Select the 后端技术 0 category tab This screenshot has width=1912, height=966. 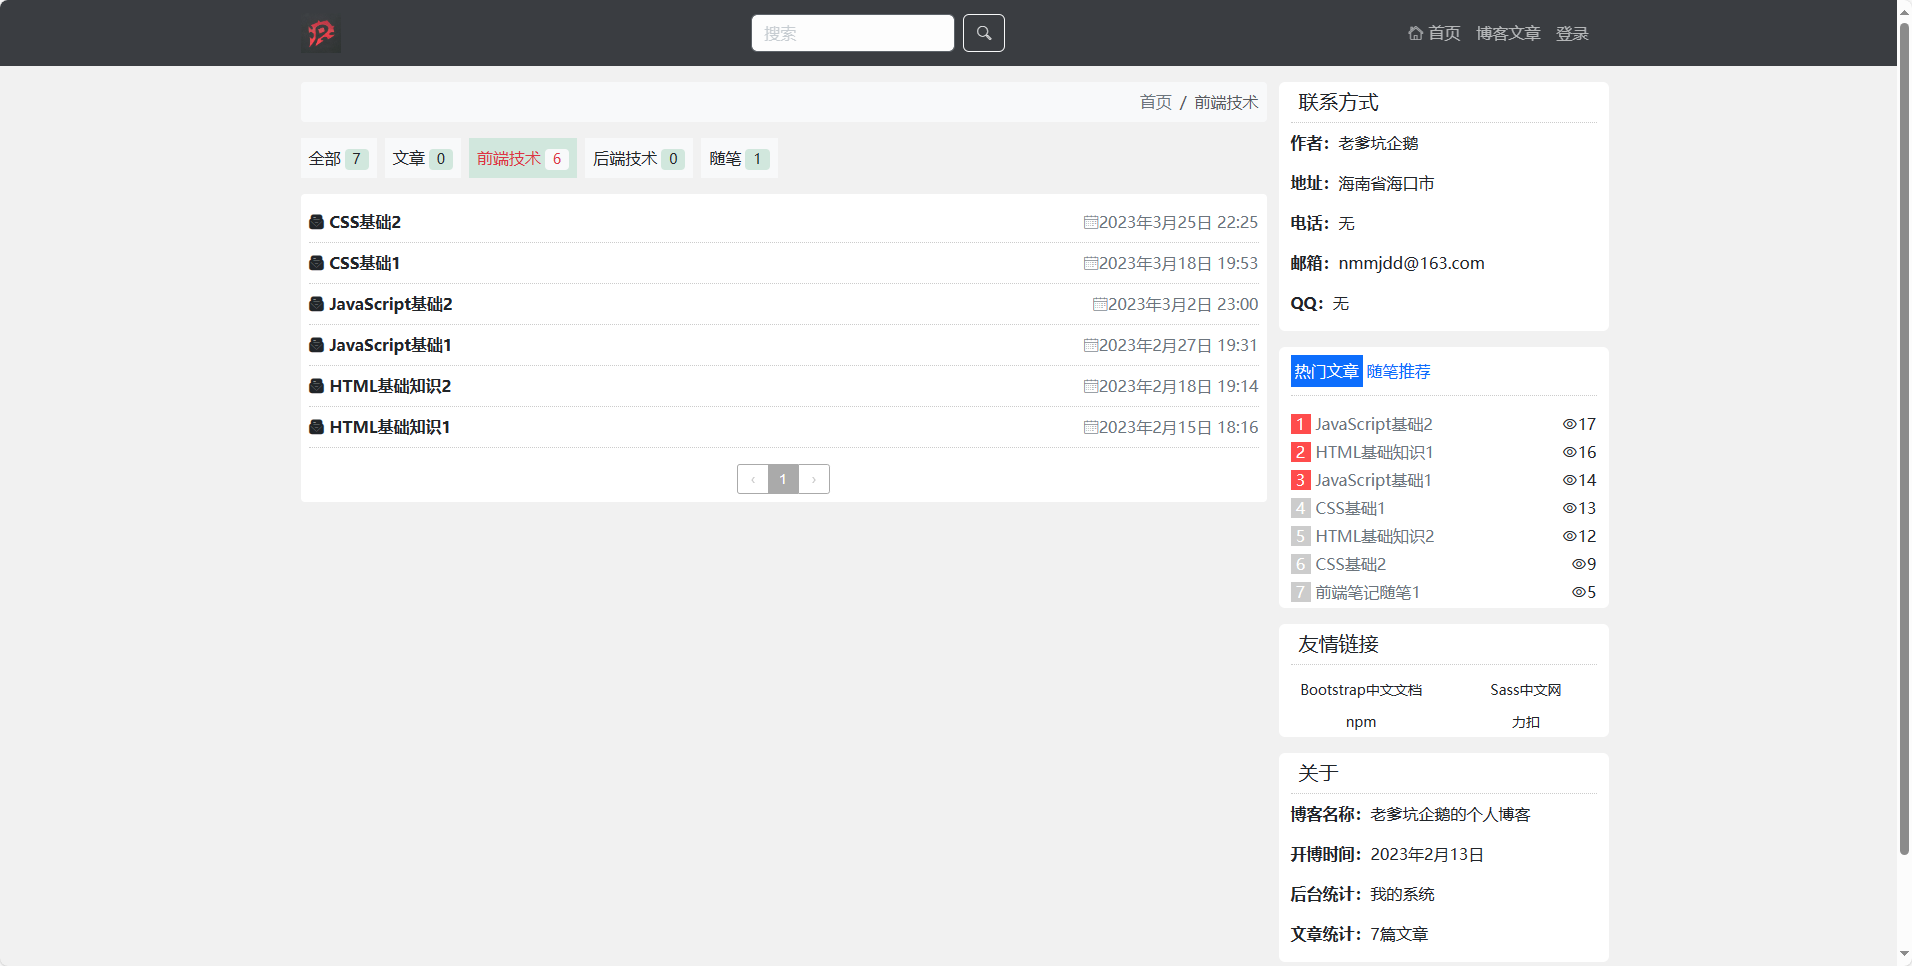[639, 158]
